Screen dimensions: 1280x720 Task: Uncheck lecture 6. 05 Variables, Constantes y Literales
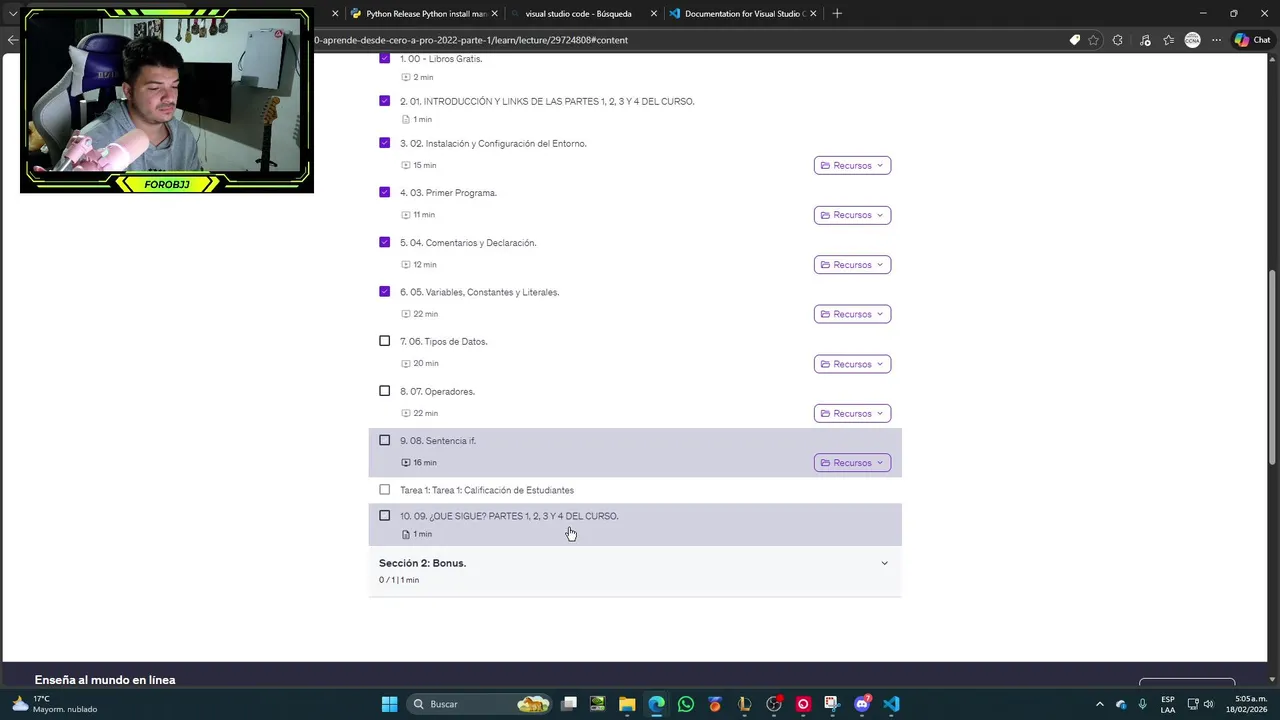[x=384, y=292]
